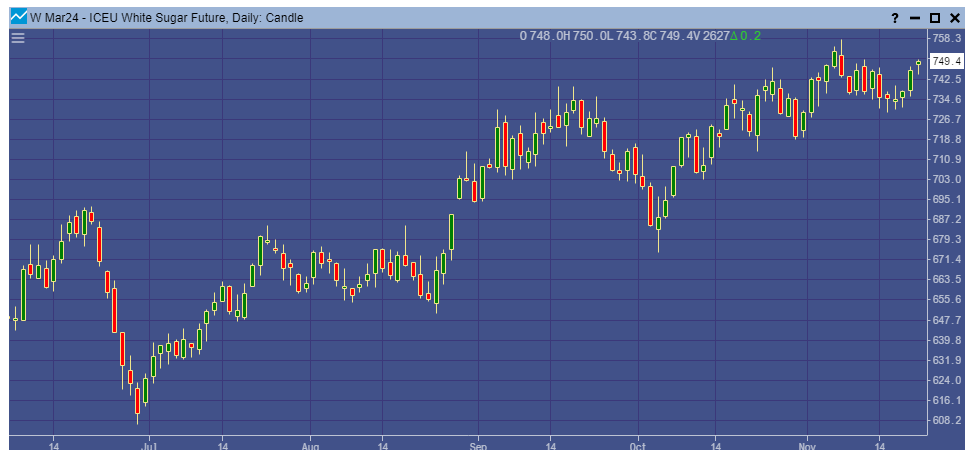Click the 616.1 price axis label
This screenshot has height=456, width=974.
point(946,399)
